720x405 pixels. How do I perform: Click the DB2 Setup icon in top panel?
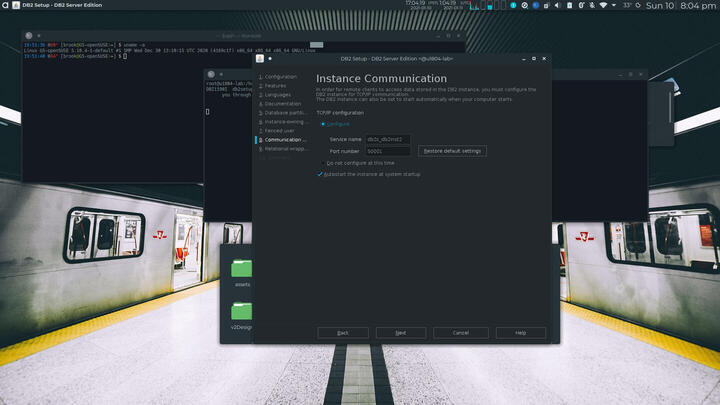[16, 5]
